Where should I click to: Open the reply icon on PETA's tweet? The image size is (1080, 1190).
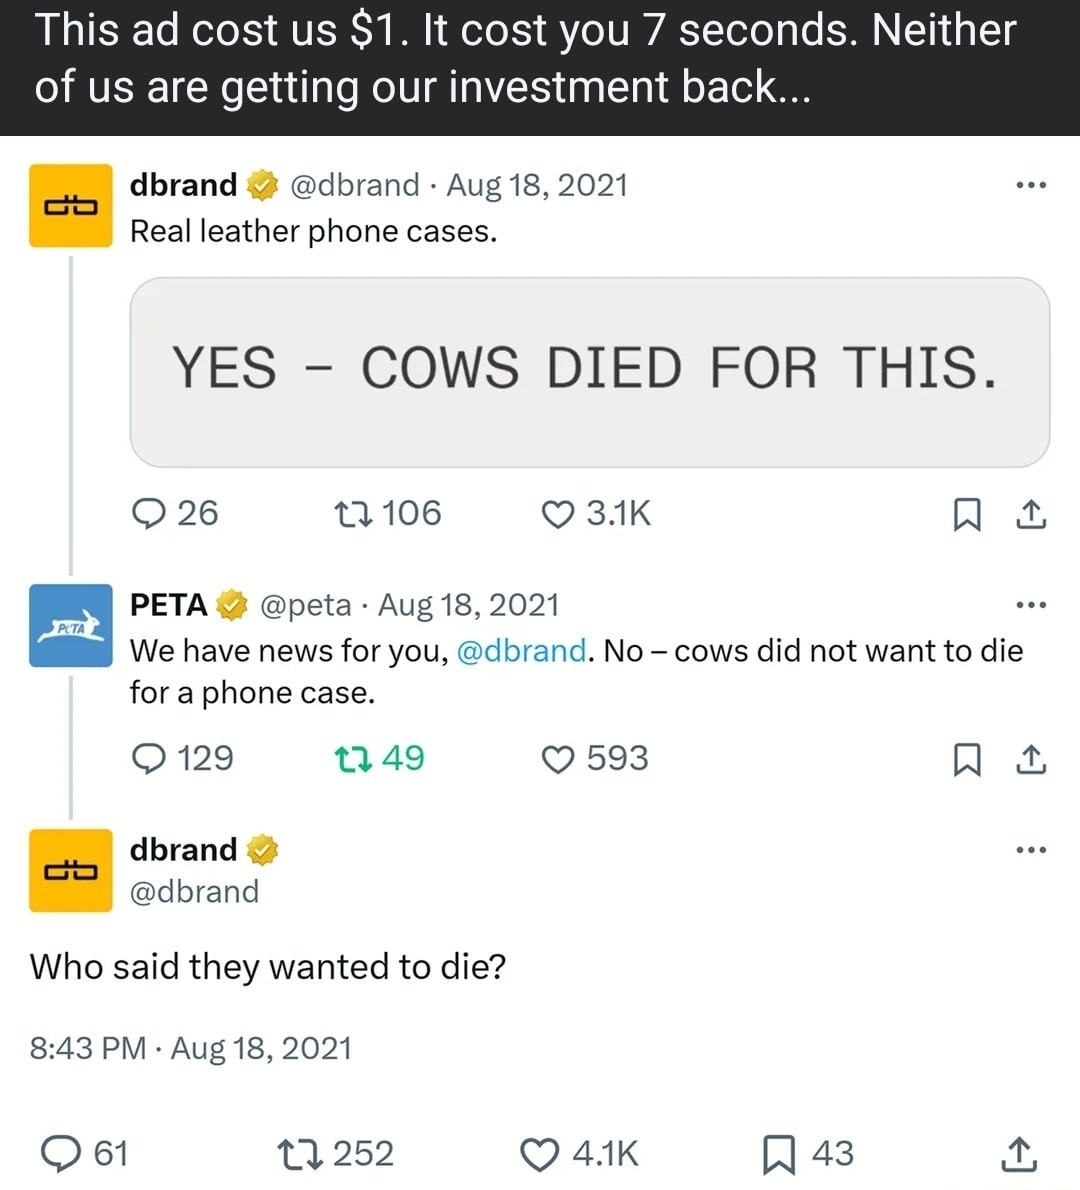150,758
